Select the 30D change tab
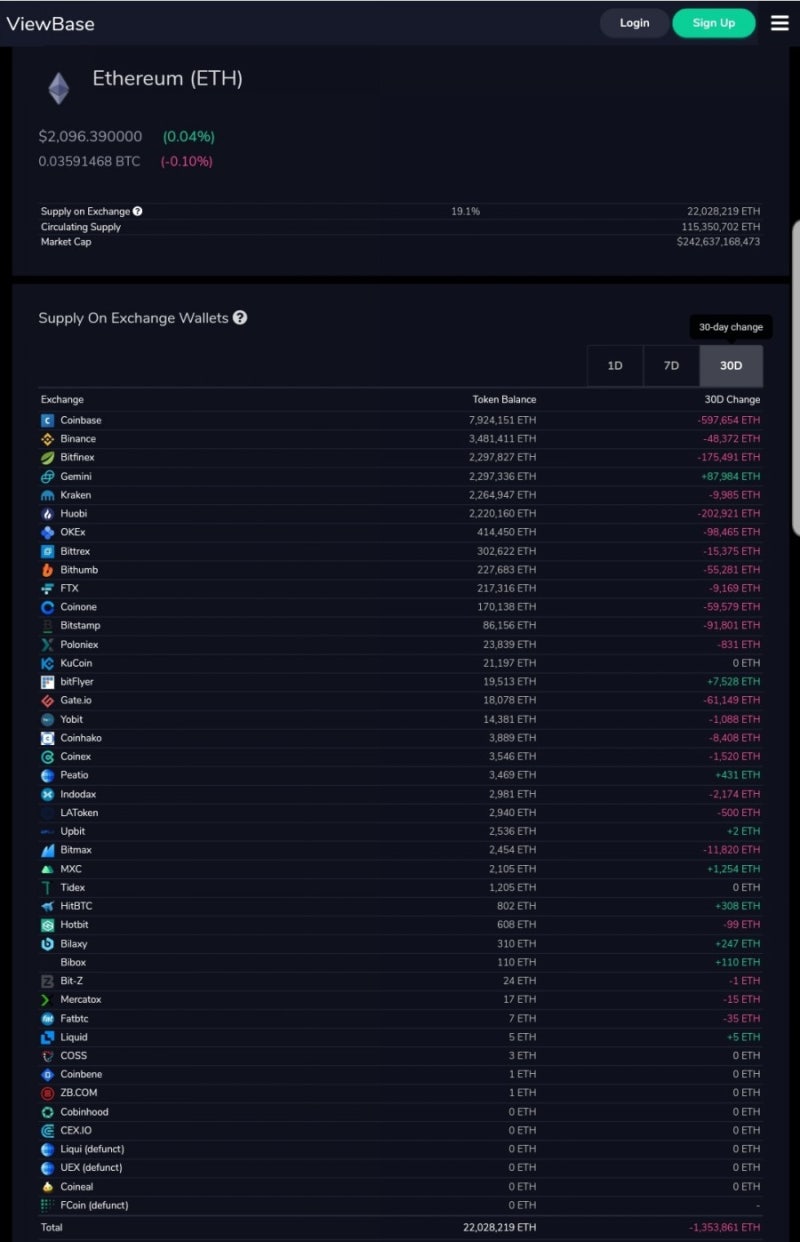The width and height of the screenshot is (800, 1242). [731, 366]
